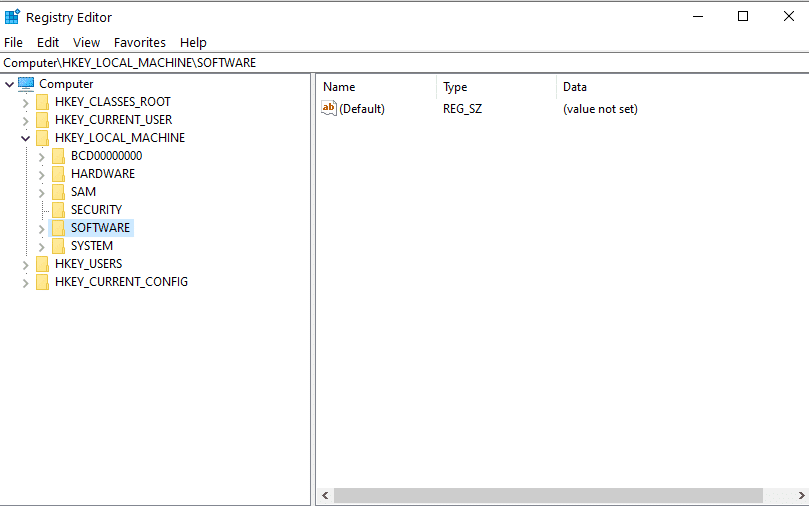
Task: Open the Edit menu
Action: (x=48, y=42)
